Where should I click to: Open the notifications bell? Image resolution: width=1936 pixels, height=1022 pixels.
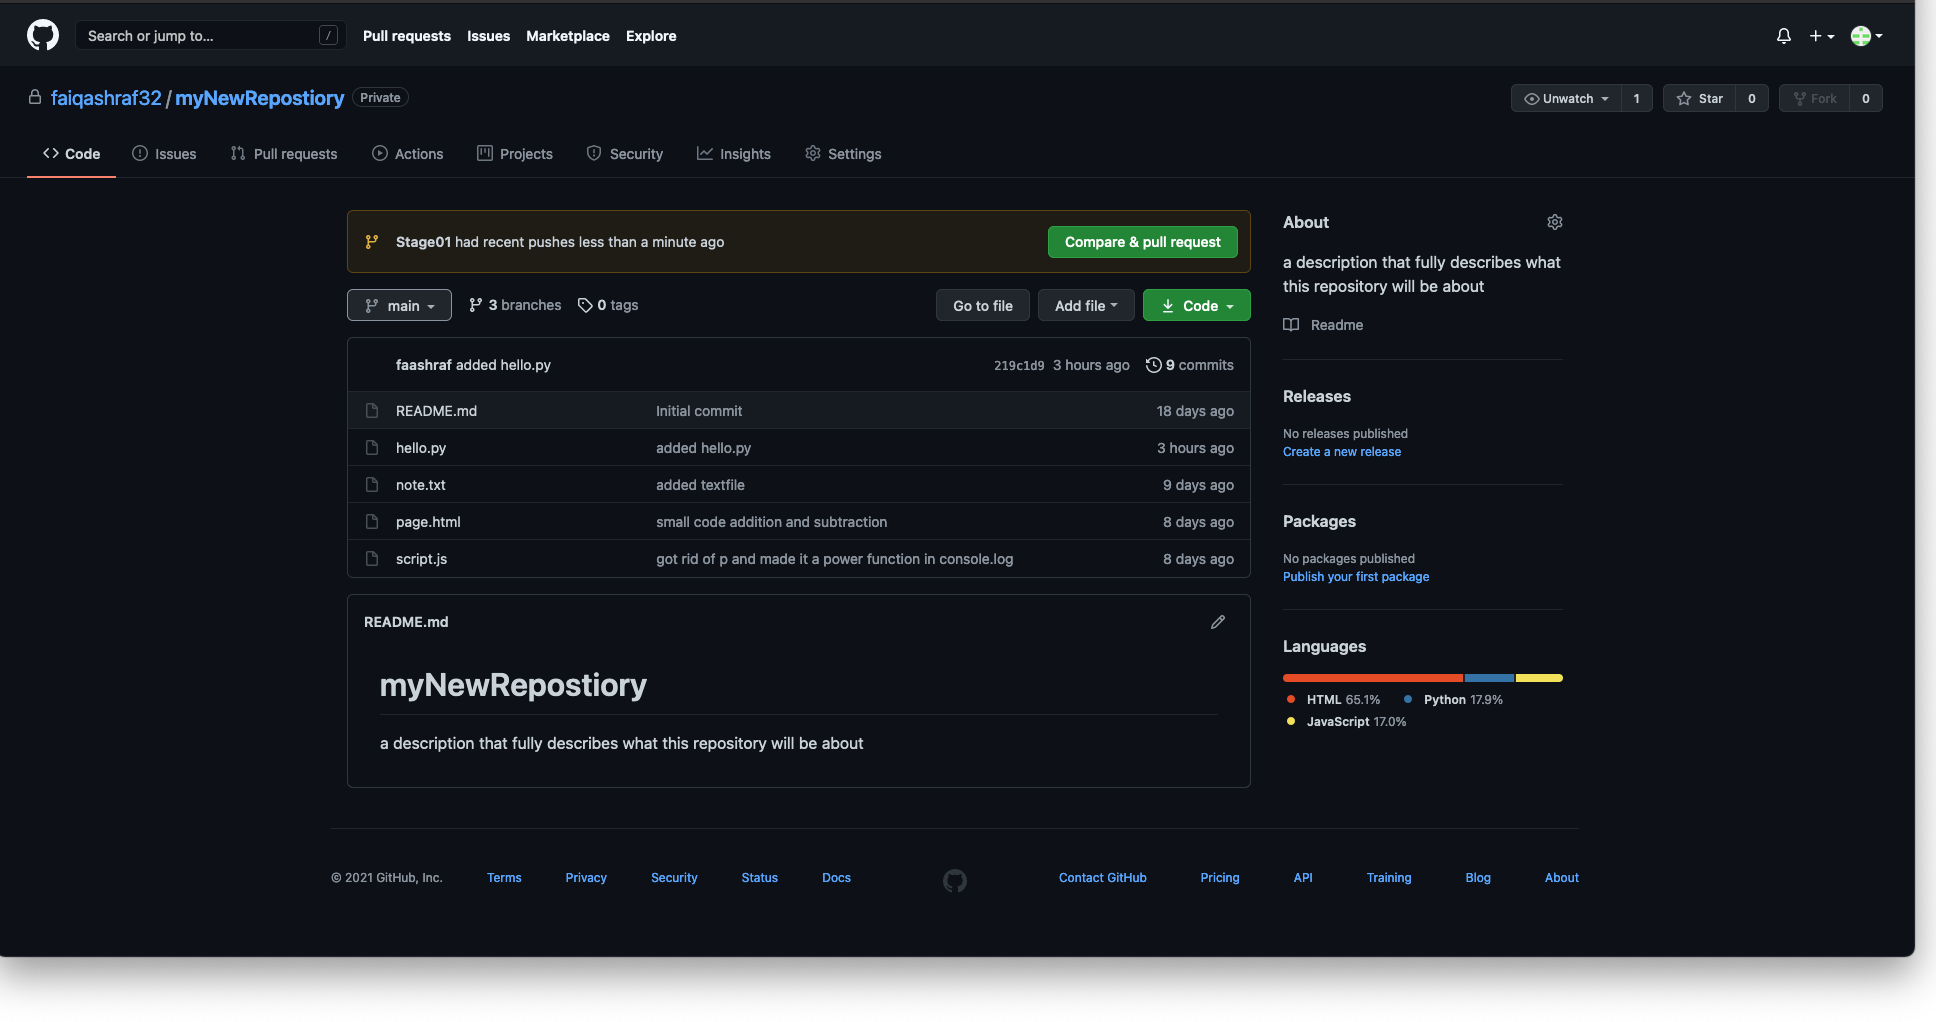pos(1784,36)
